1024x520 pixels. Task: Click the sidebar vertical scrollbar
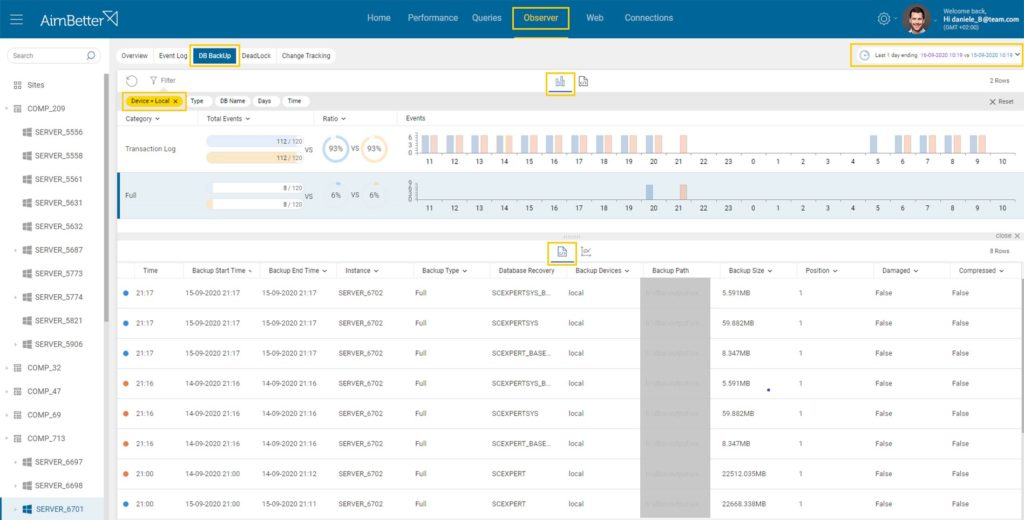click(x=106, y=196)
